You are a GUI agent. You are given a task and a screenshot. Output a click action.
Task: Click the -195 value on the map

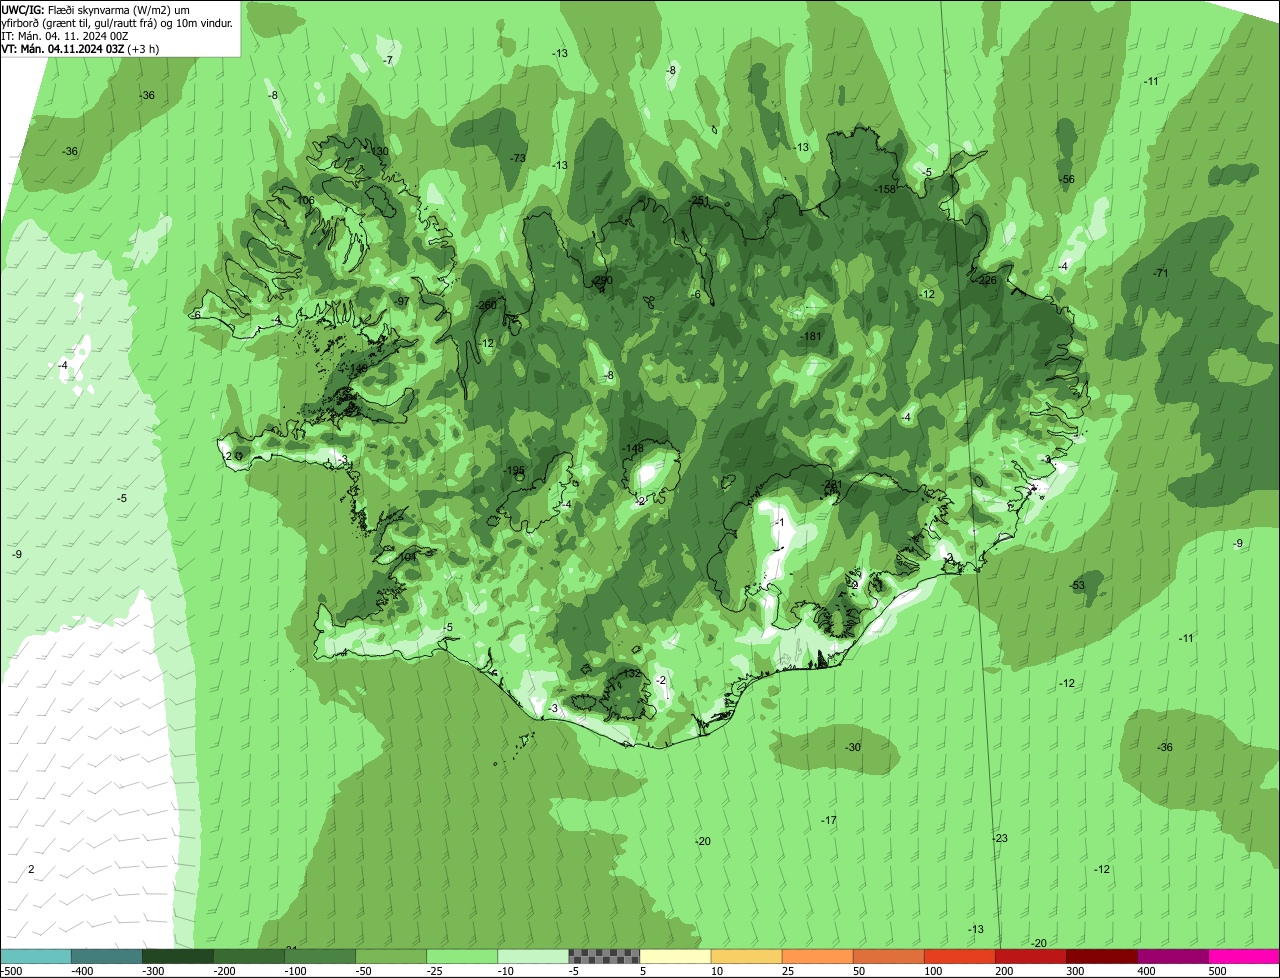(515, 470)
